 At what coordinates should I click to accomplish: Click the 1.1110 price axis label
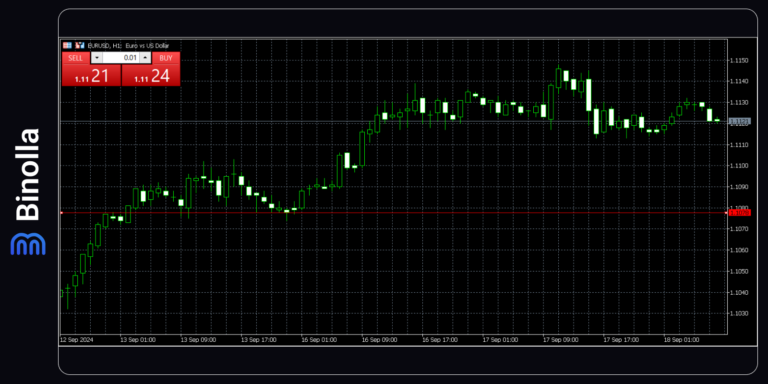click(x=739, y=145)
